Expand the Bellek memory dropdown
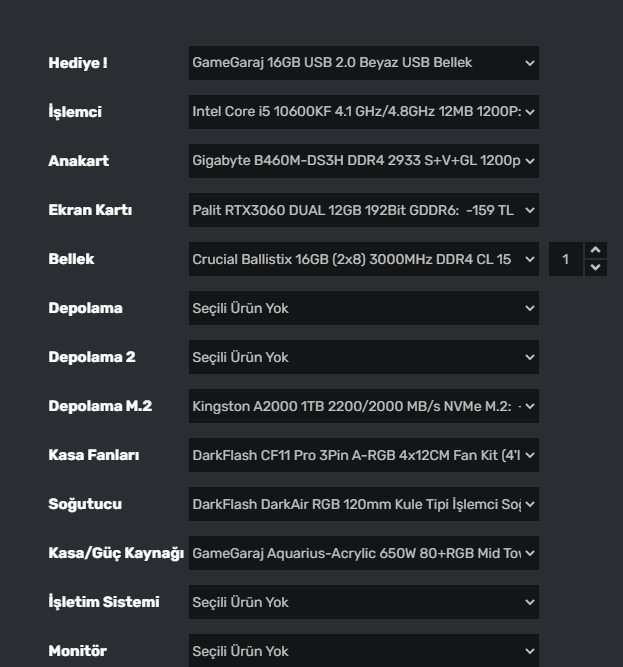623x667 pixels. pos(363,259)
